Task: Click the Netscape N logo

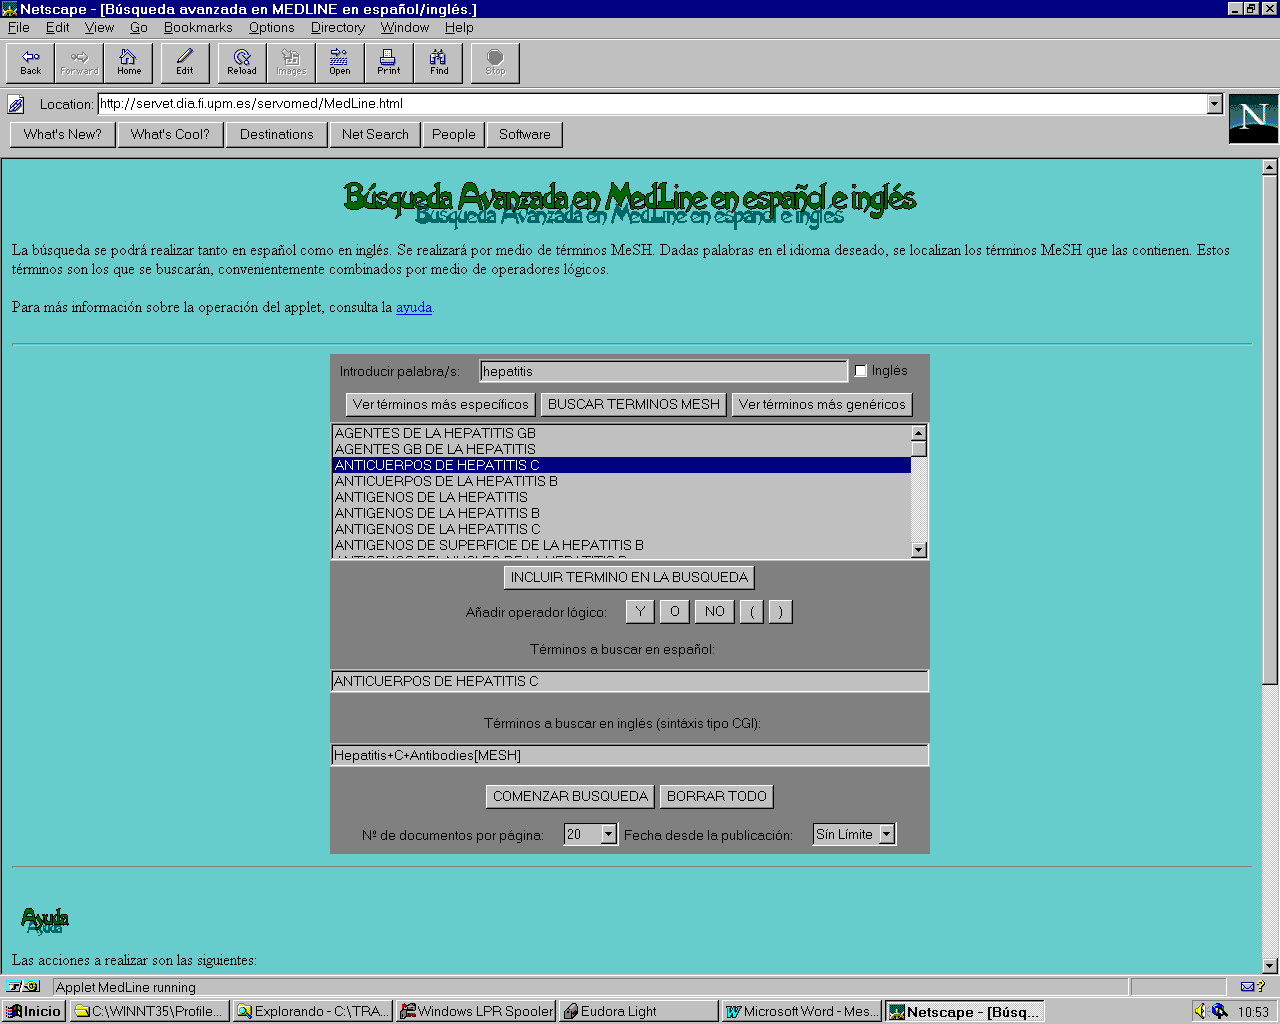Action: 1253,118
